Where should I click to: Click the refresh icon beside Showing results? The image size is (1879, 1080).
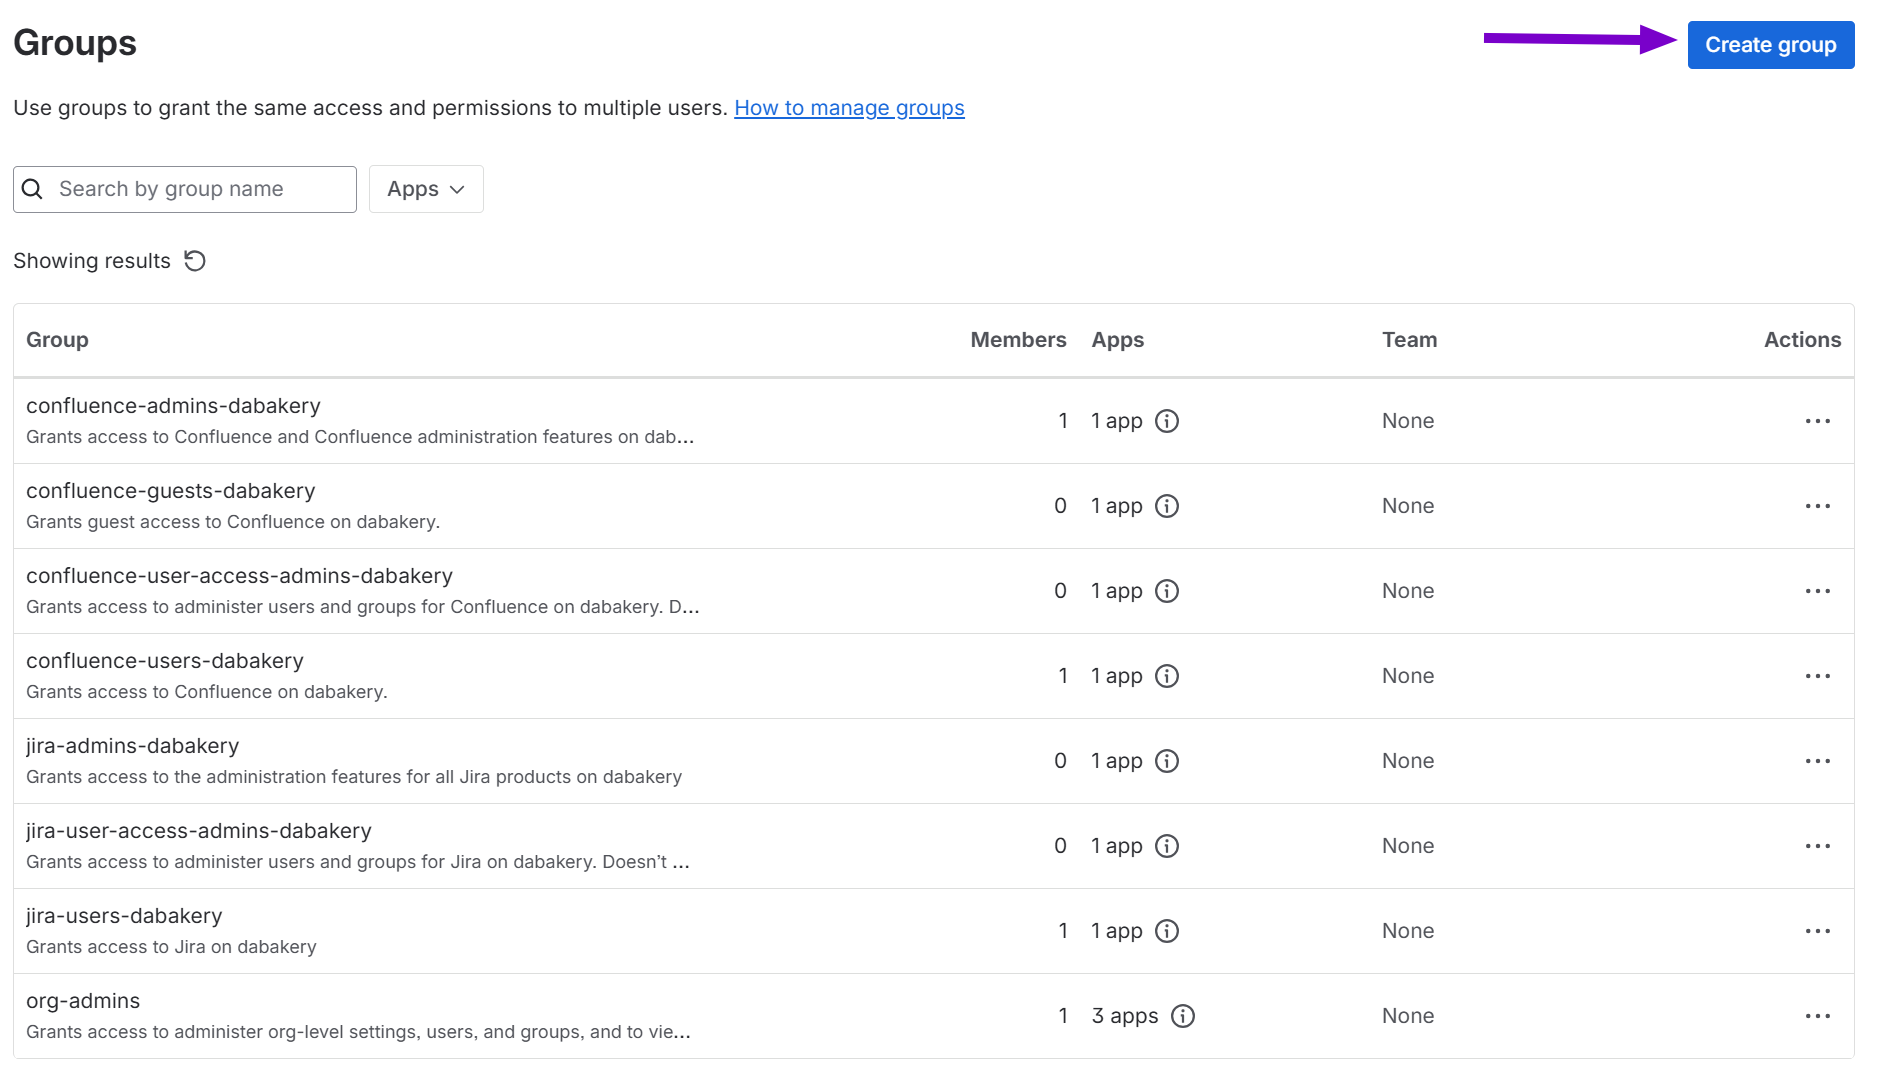(195, 261)
